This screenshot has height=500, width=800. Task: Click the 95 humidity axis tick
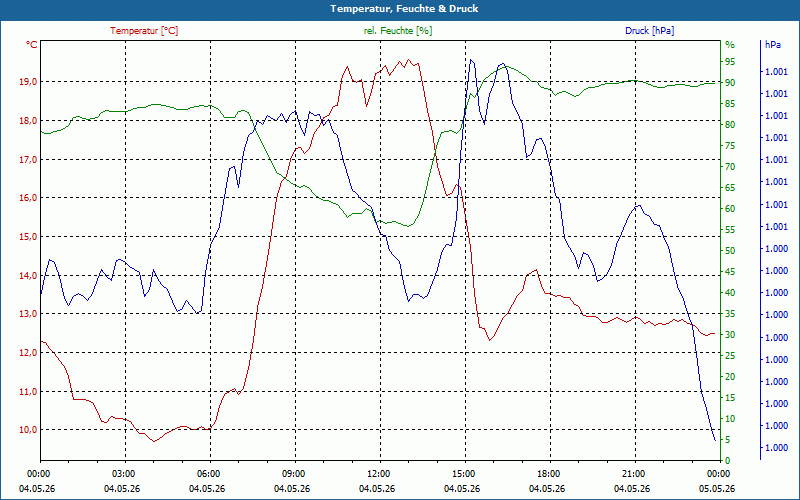click(x=730, y=62)
